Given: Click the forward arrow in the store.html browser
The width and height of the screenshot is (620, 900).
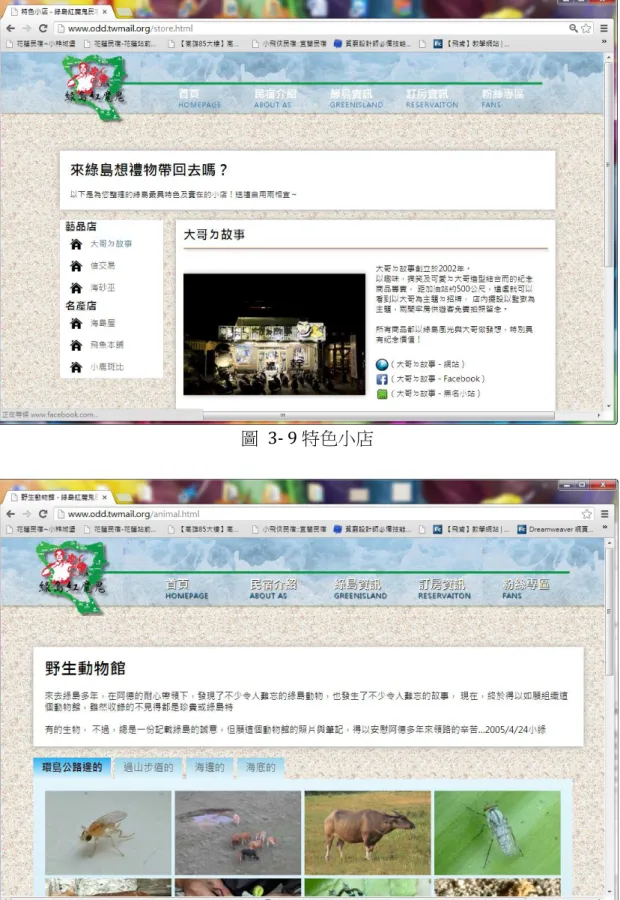Looking at the screenshot, I should pyautogui.click(x=26, y=28).
